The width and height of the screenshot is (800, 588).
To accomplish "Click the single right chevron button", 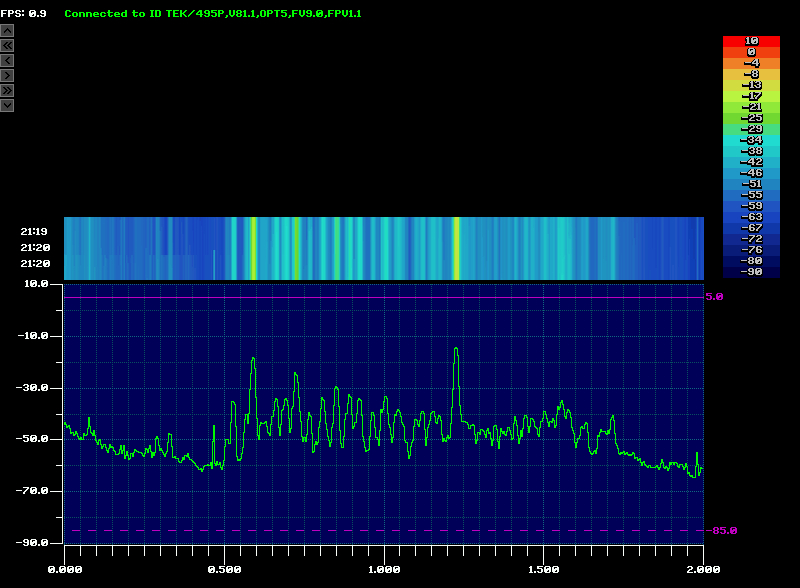I will (7, 75).
